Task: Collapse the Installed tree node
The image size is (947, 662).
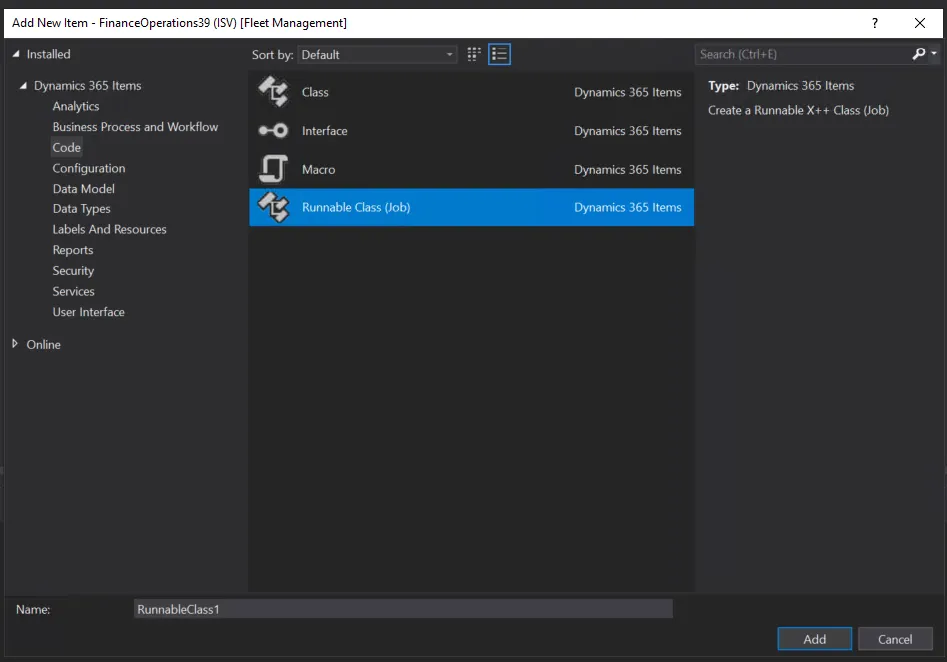Action: tap(16, 54)
